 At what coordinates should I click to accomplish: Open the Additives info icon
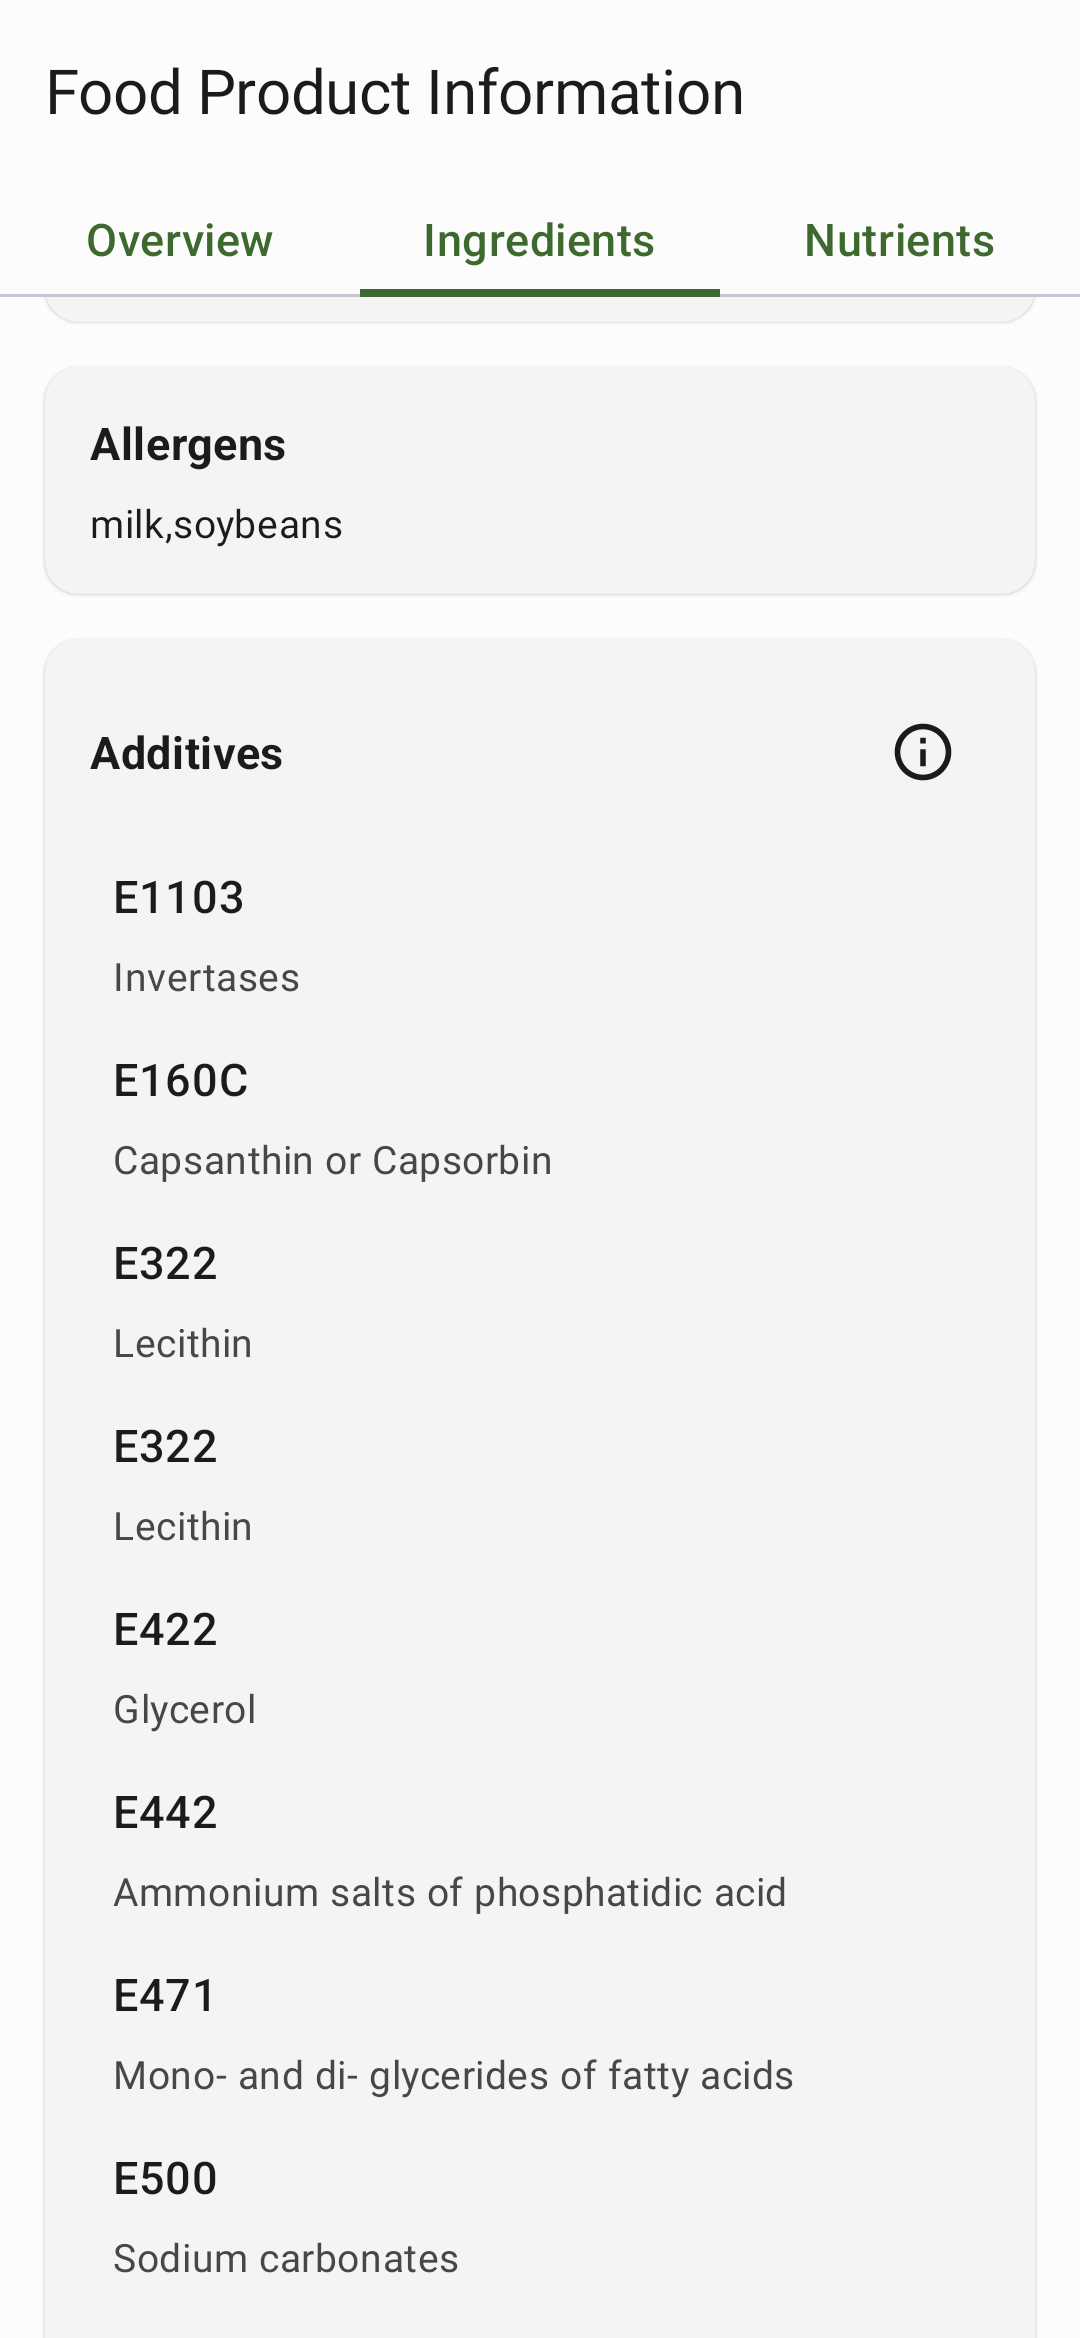[x=922, y=752]
